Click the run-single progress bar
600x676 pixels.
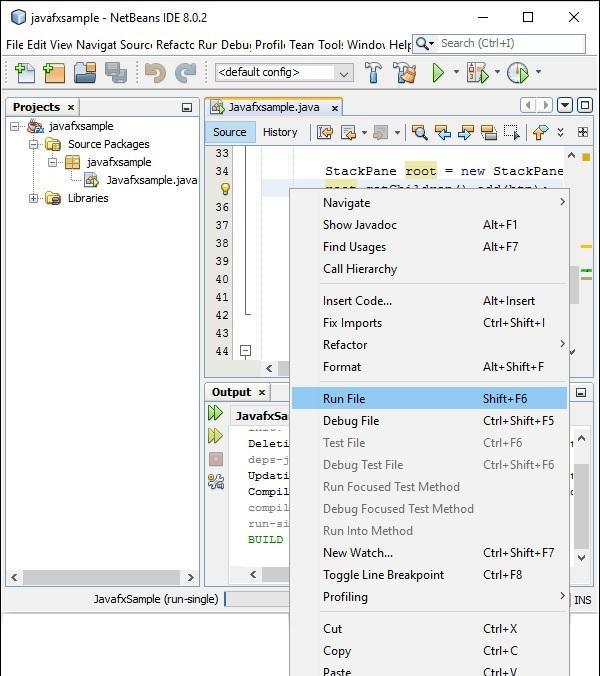[x=257, y=599]
